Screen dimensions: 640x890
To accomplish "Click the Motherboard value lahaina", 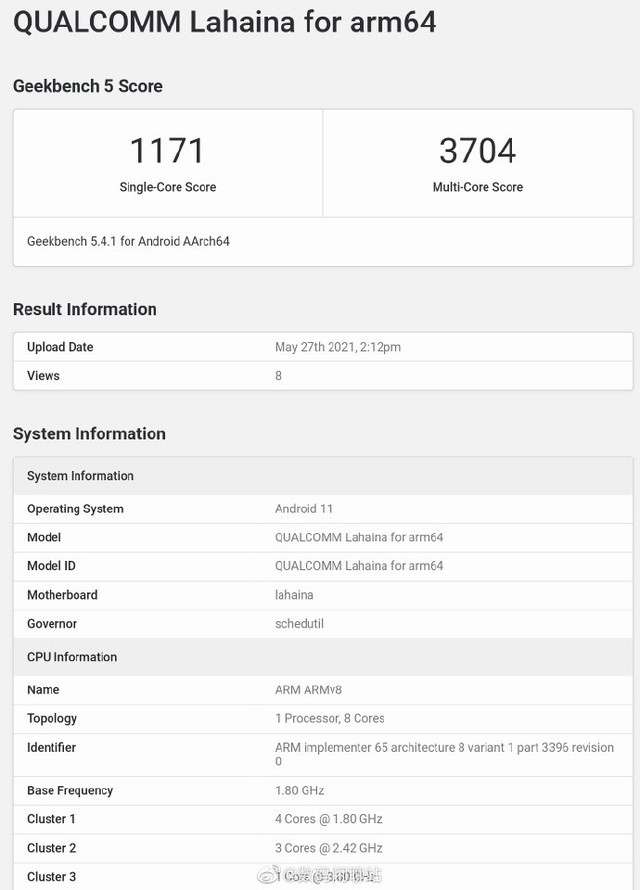I will tap(294, 595).
